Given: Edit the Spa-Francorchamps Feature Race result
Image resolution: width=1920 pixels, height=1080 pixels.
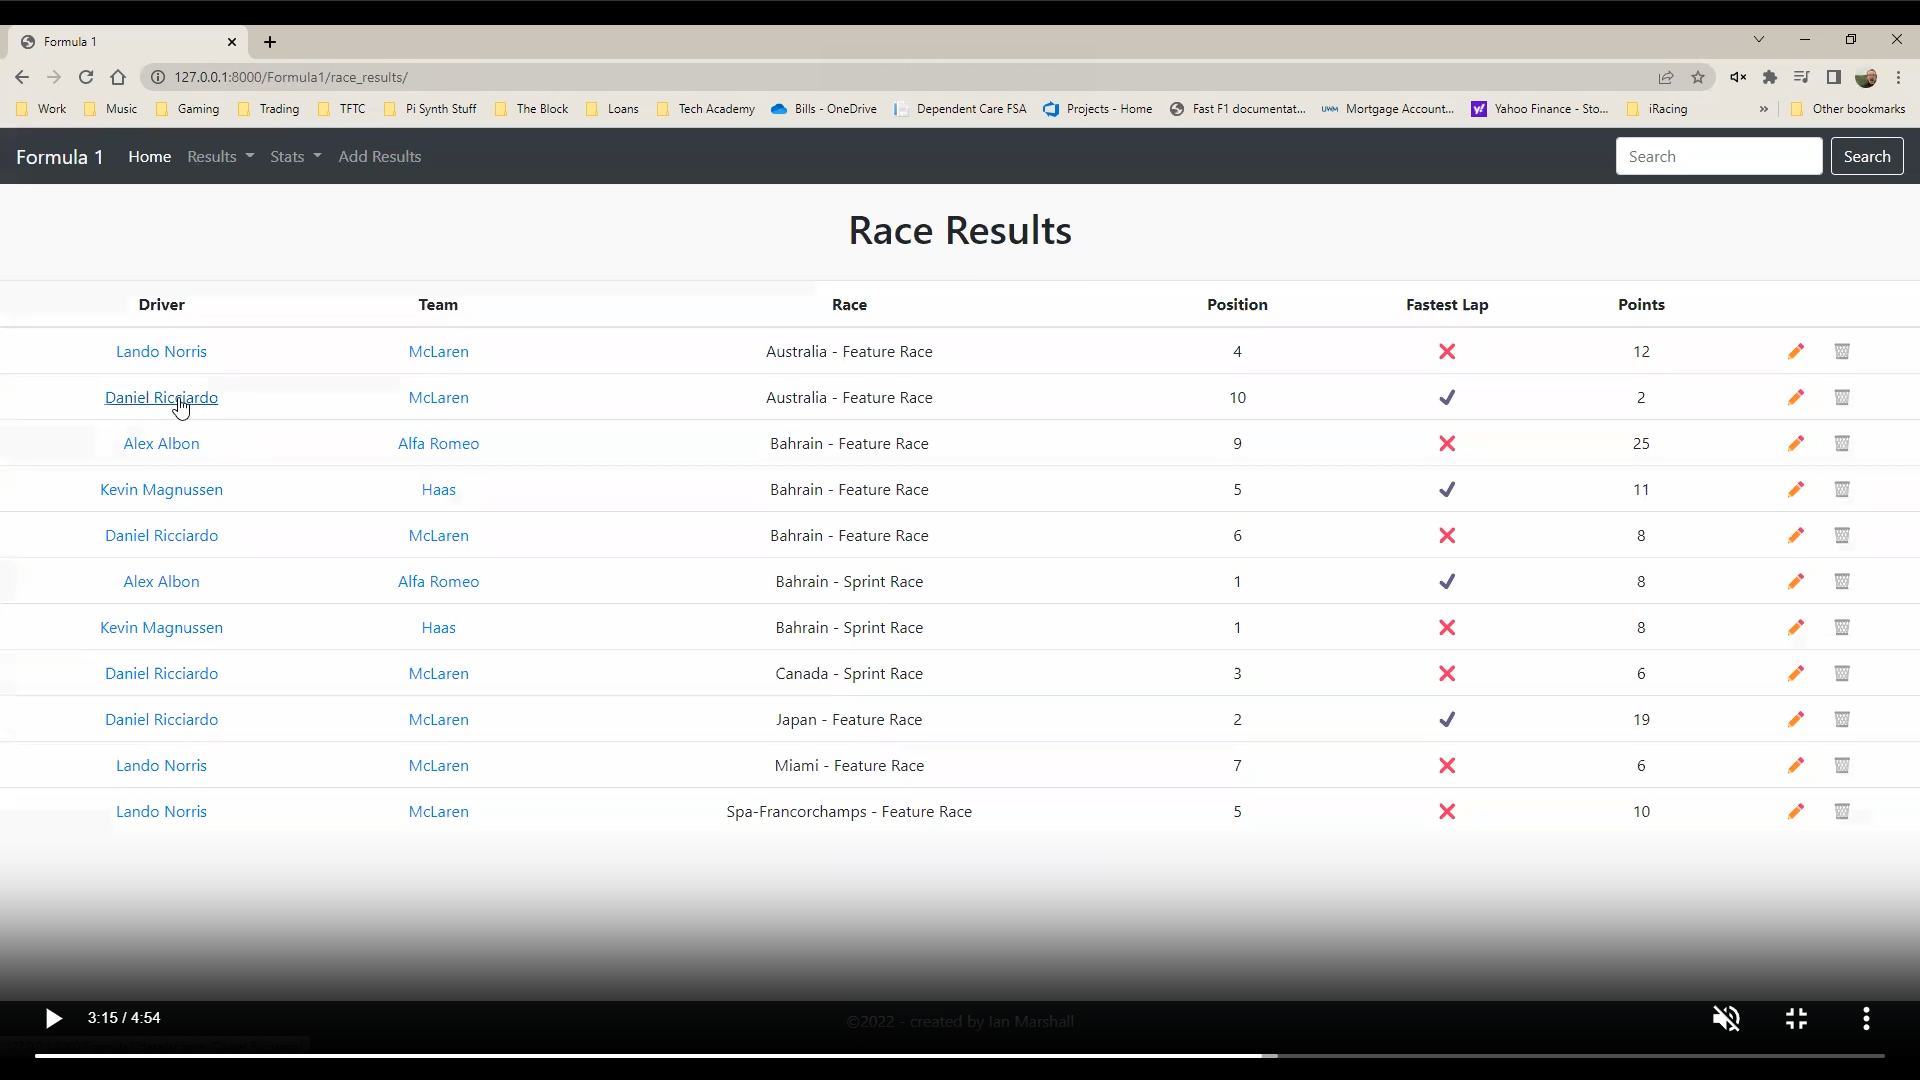Looking at the screenshot, I should coord(1796,811).
